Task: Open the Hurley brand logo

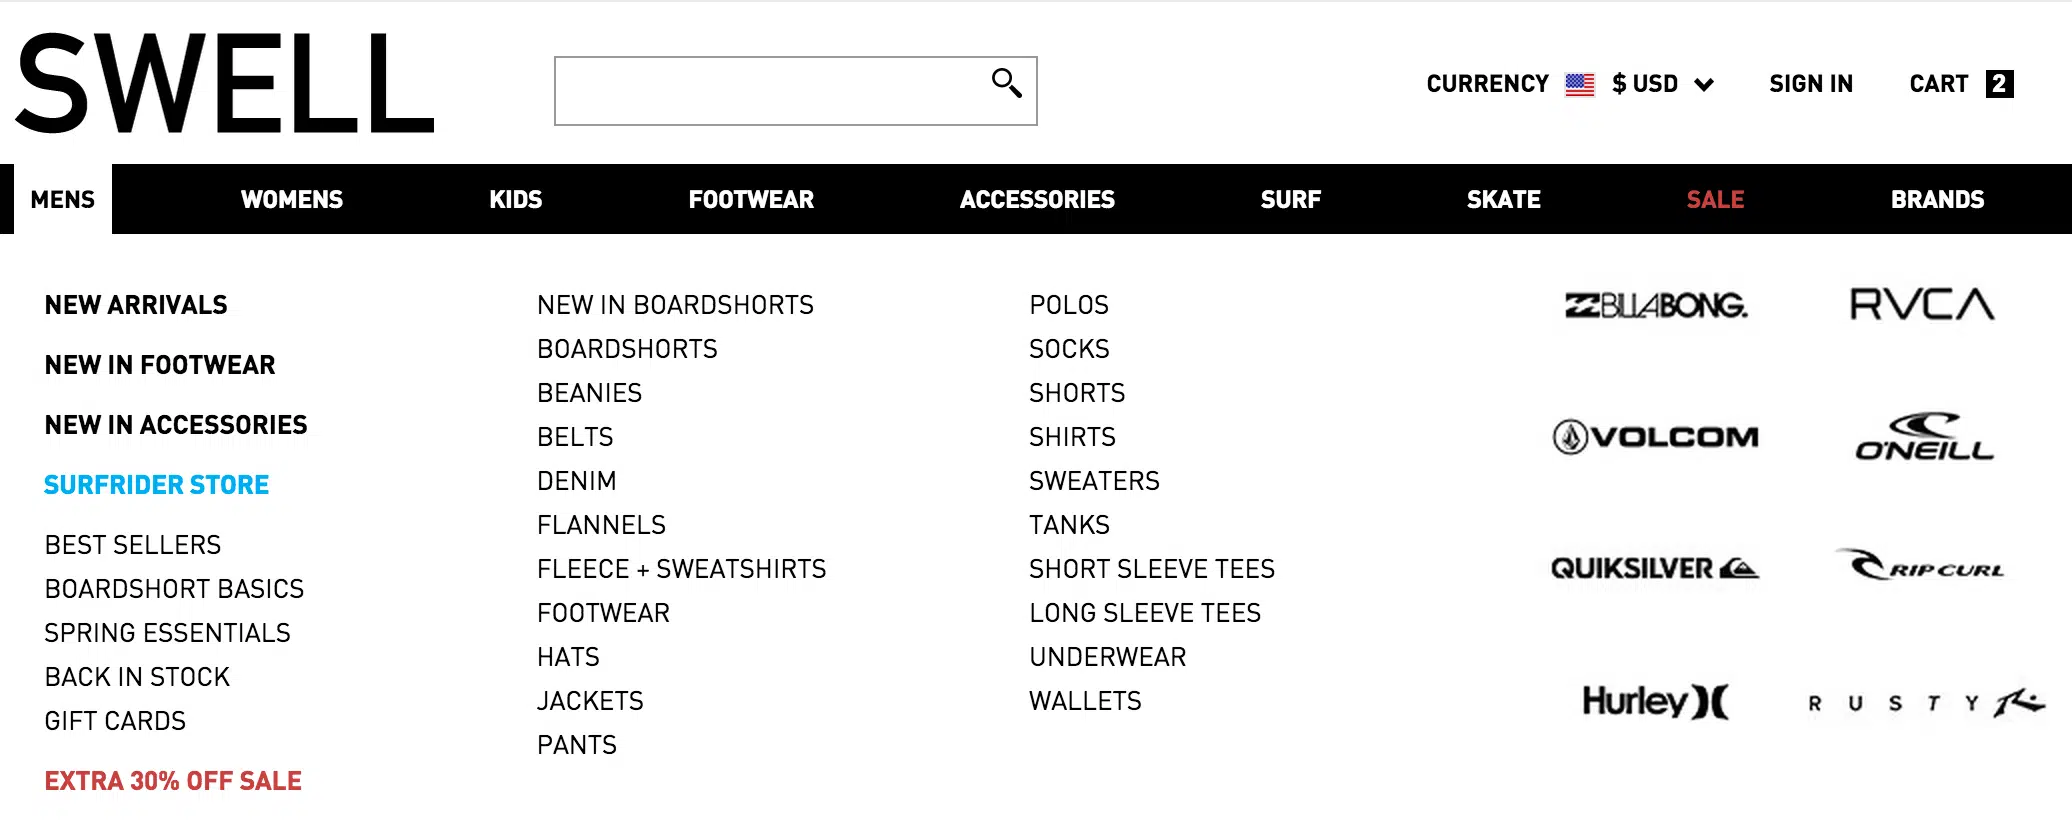Action: pyautogui.click(x=1655, y=701)
